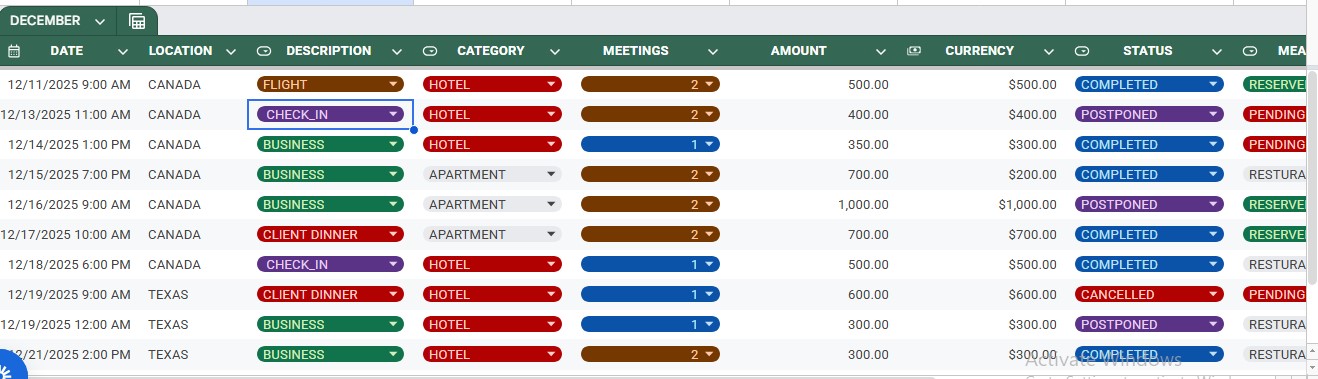Open CLIENT DINNER chip in 12/19/2025 9:00 AM row
1318x379 pixels.
[394, 295]
